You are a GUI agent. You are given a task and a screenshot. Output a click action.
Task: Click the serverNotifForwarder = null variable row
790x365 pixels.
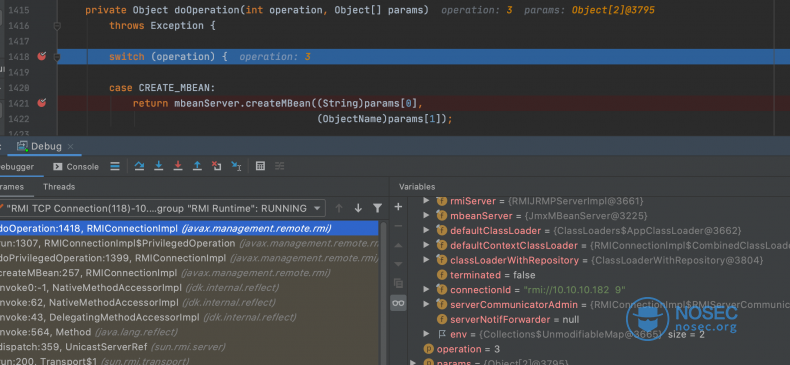coord(599,319)
